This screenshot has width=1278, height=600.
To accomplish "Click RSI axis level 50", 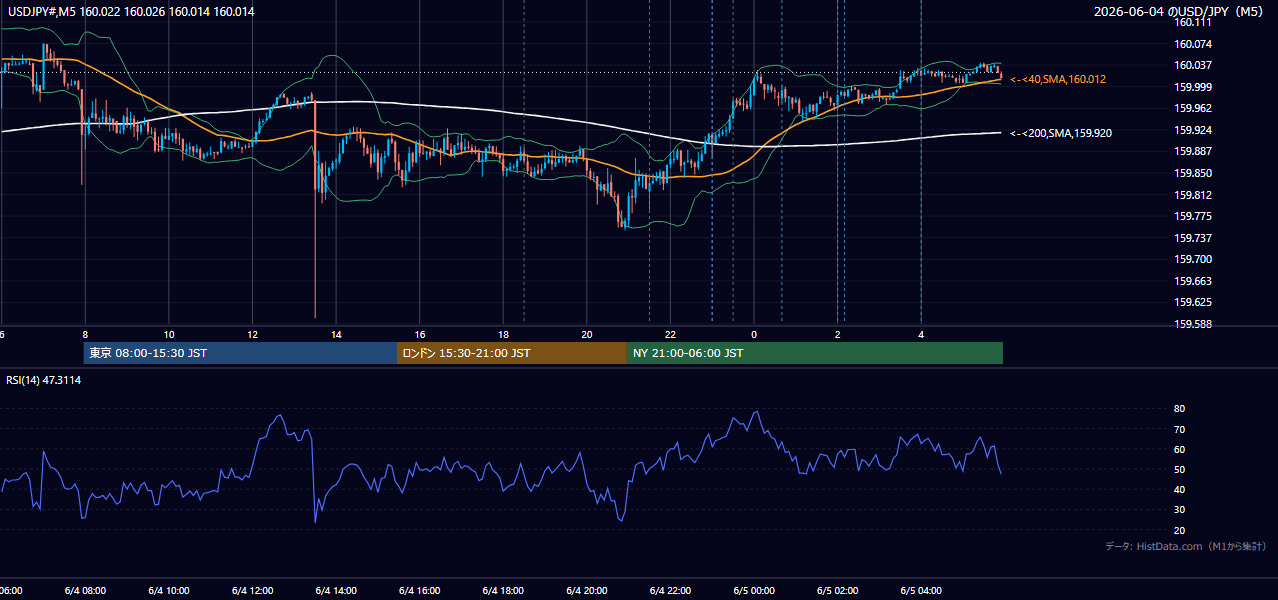I will [x=1179, y=469].
